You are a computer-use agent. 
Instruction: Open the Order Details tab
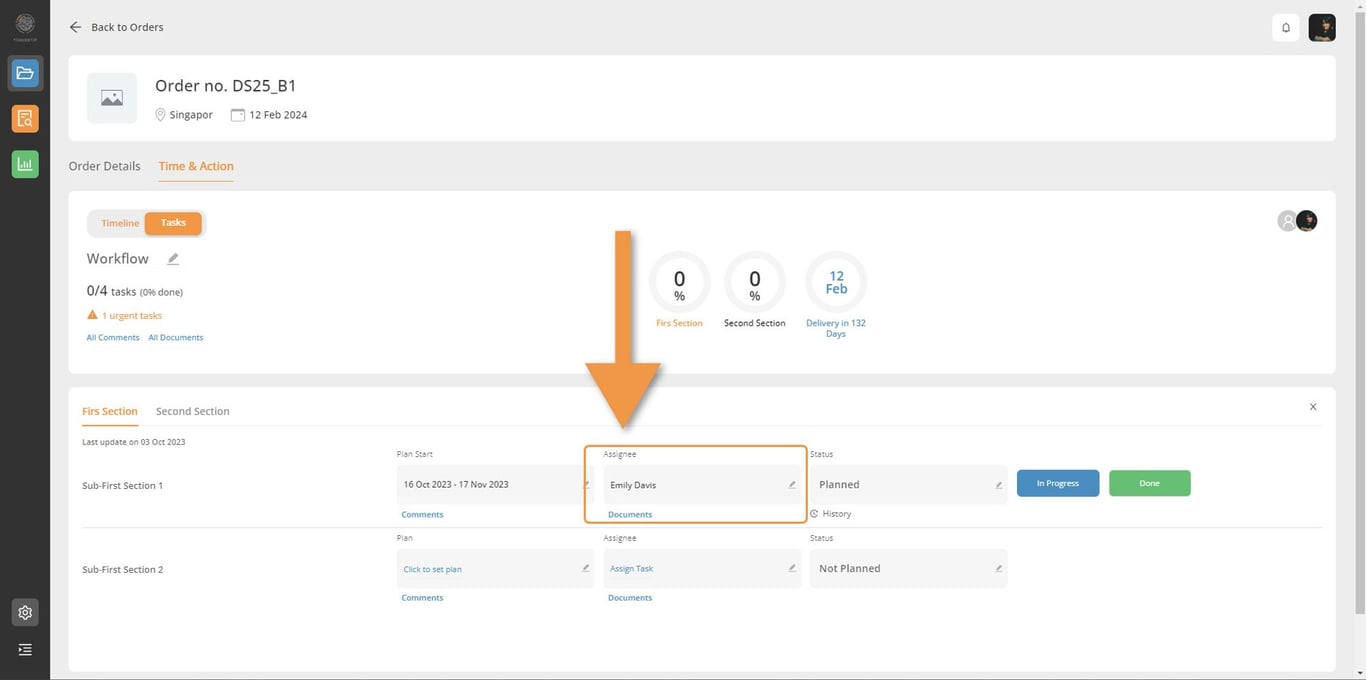coord(105,166)
